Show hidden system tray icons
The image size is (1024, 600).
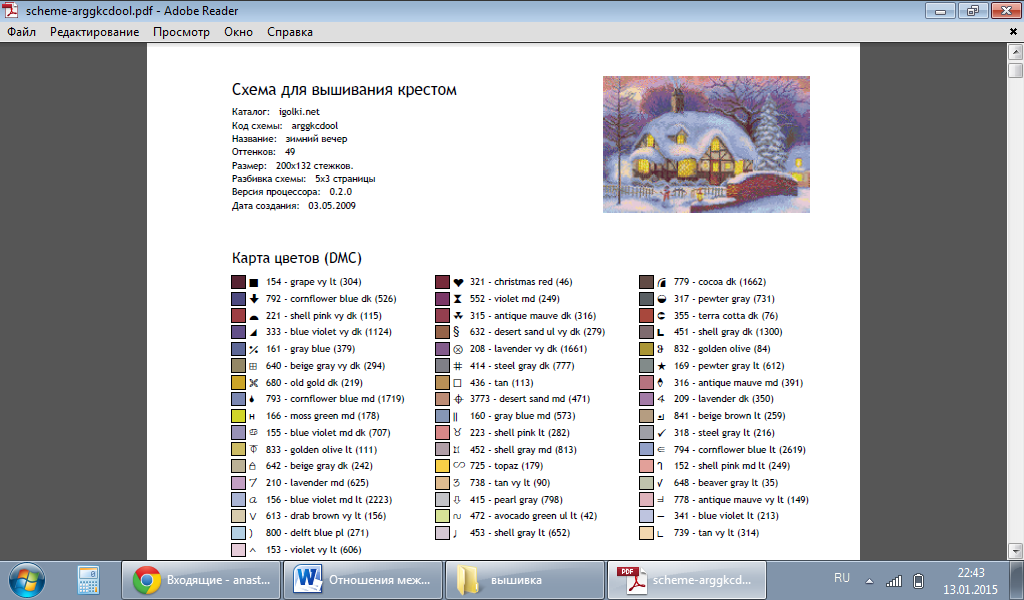(871, 581)
